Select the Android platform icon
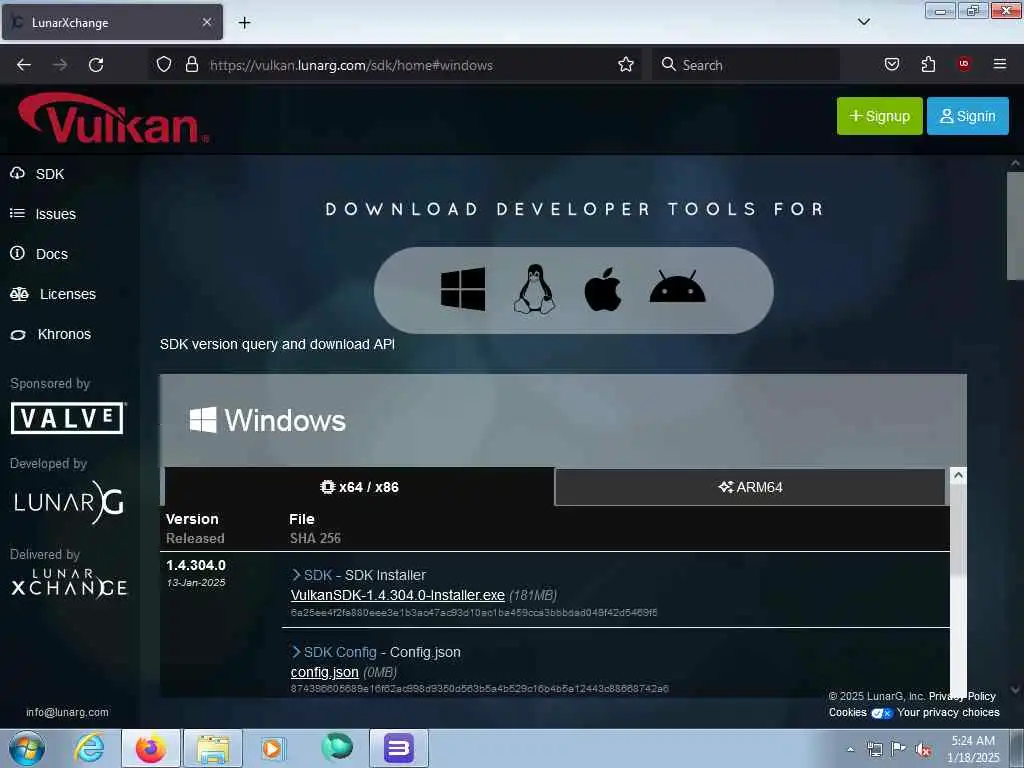The height and width of the screenshot is (768, 1024). pyautogui.click(x=677, y=286)
